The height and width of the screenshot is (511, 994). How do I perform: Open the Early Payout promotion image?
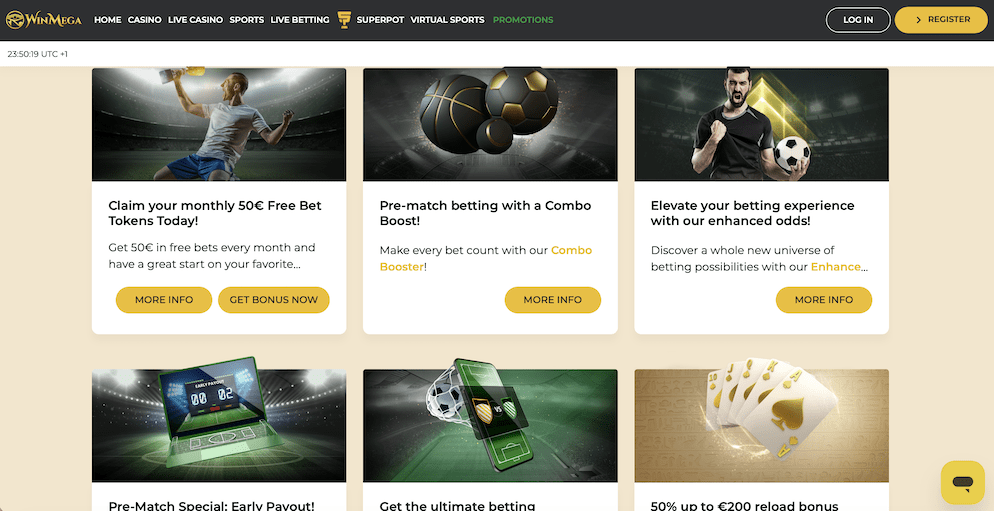(x=219, y=425)
